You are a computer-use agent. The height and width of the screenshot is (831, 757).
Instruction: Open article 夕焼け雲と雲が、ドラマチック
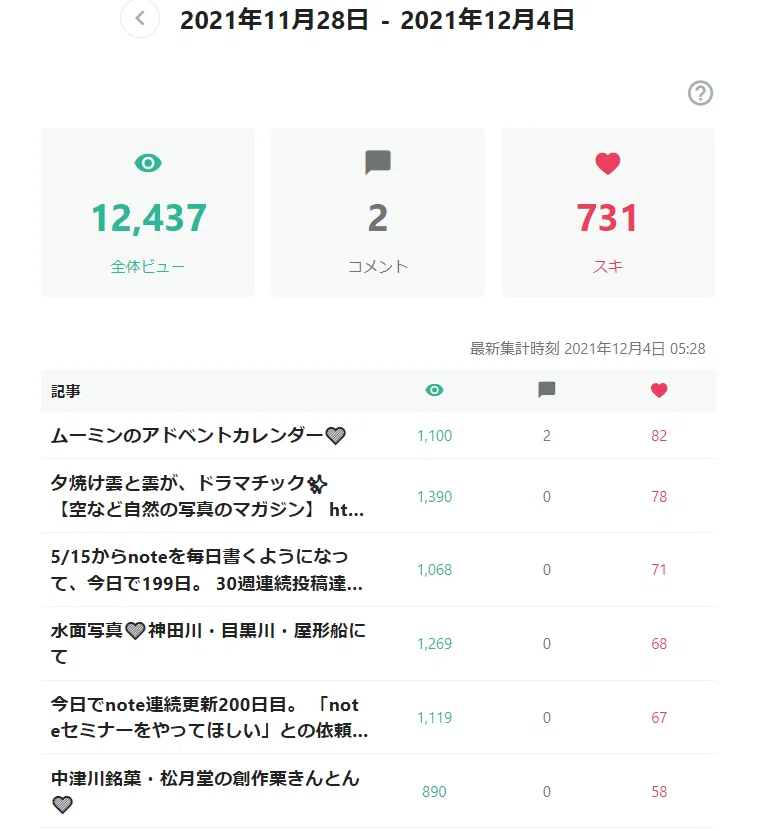click(x=207, y=496)
